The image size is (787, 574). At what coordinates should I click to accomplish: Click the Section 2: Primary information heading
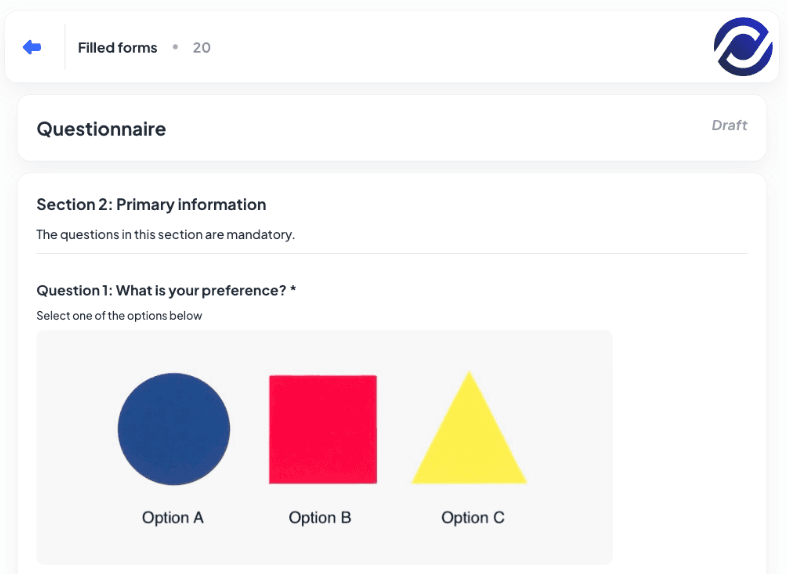click(x=151, y=205)
